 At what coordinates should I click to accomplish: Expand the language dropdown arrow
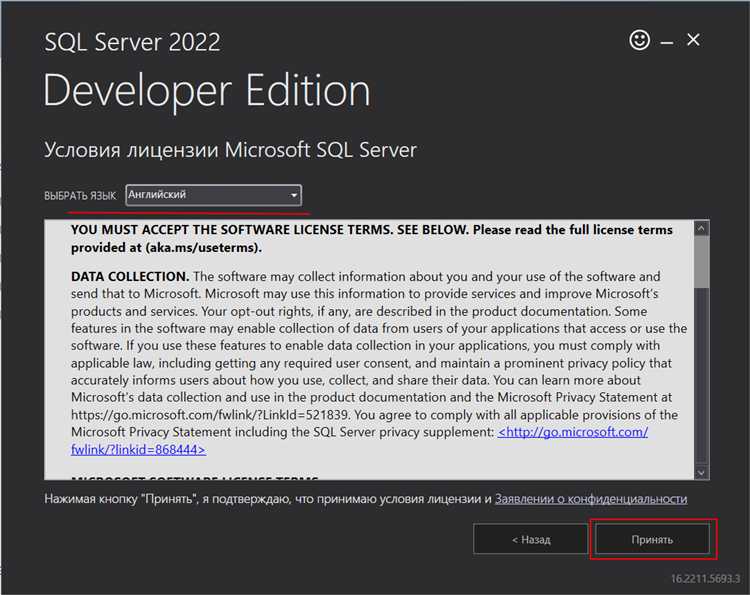click(x=293, y=195)
